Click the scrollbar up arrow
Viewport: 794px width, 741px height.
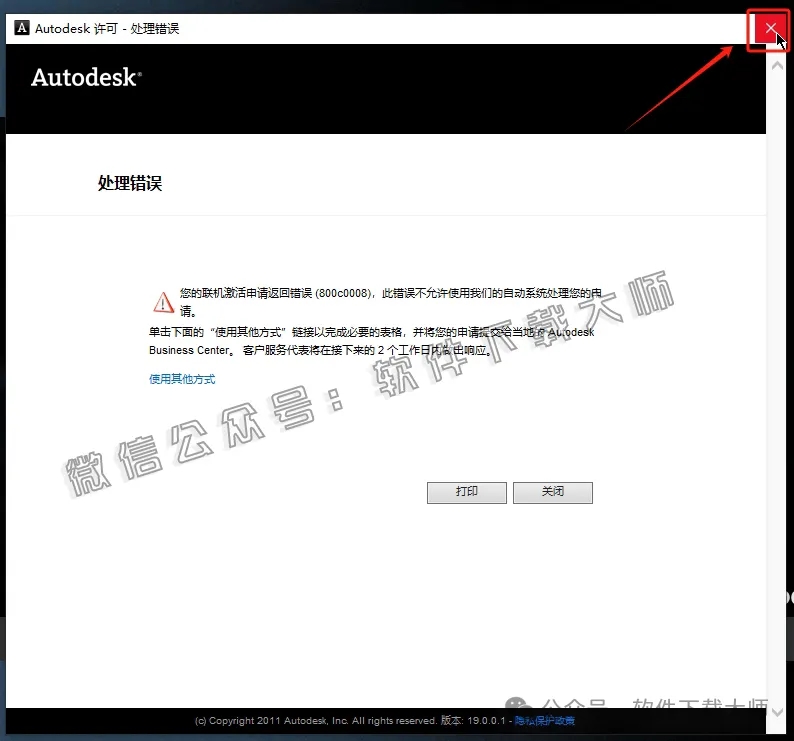[777, 66]
